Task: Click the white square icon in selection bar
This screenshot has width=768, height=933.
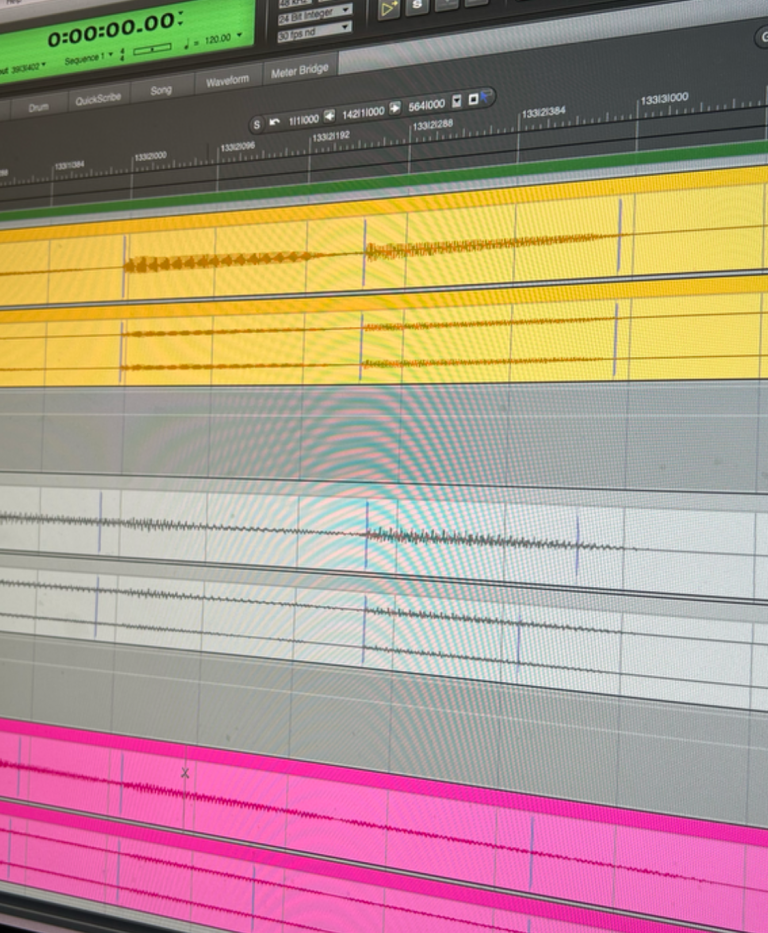Action: click(x=472, y=99)
